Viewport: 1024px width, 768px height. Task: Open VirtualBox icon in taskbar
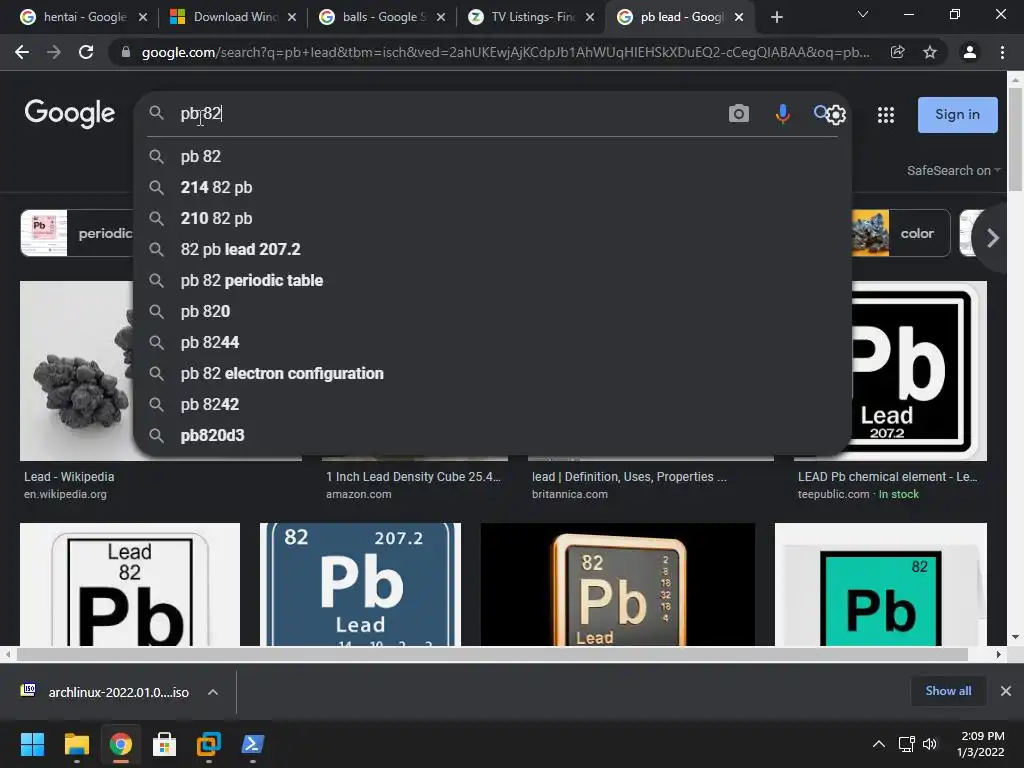pos(208,744)
